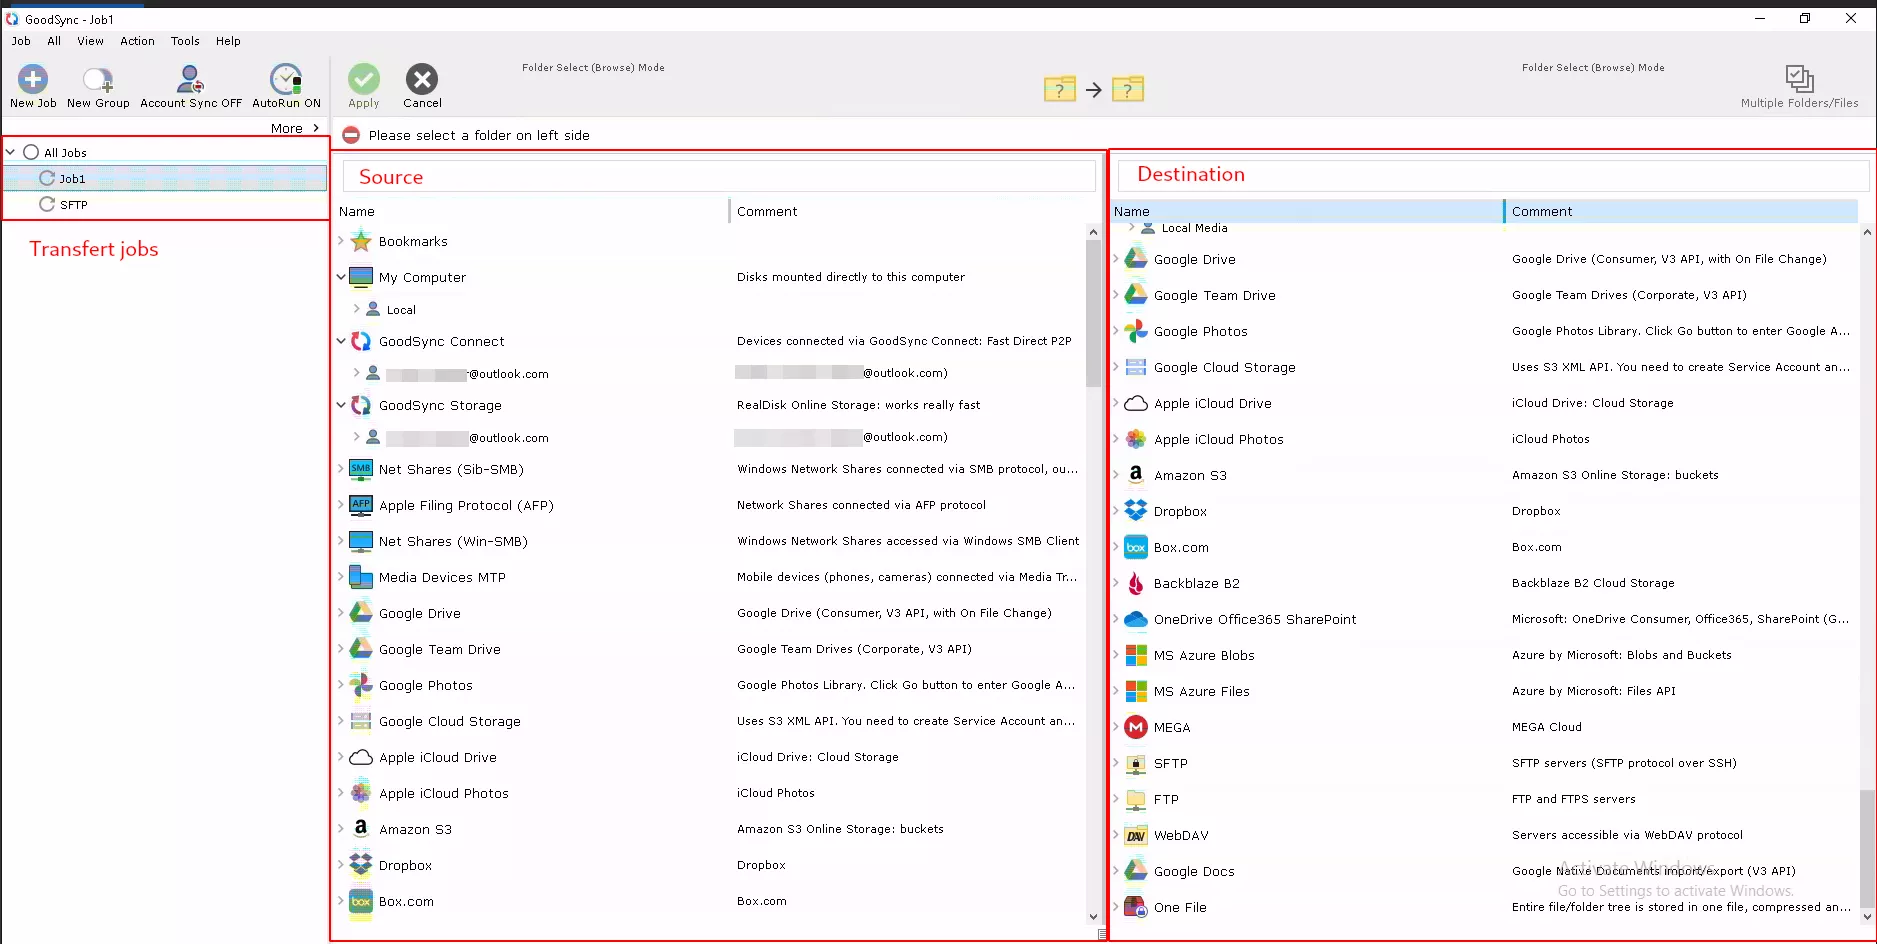This screenshot has width=1877, height=944.
Task: Collapse GoodSync Connect in Source tree
Action: point(341,341)
